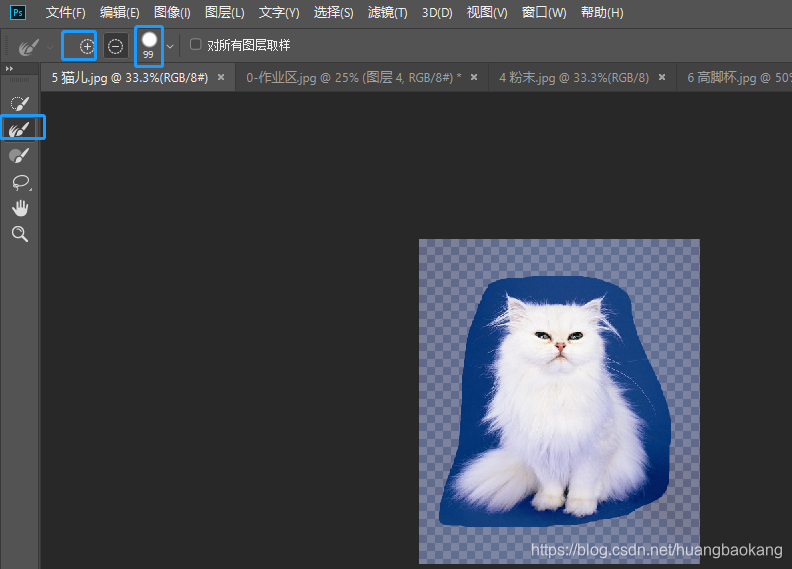Open the 文件(F) menu
Viewport: 792px width, 569px height.
pos(66,13)
